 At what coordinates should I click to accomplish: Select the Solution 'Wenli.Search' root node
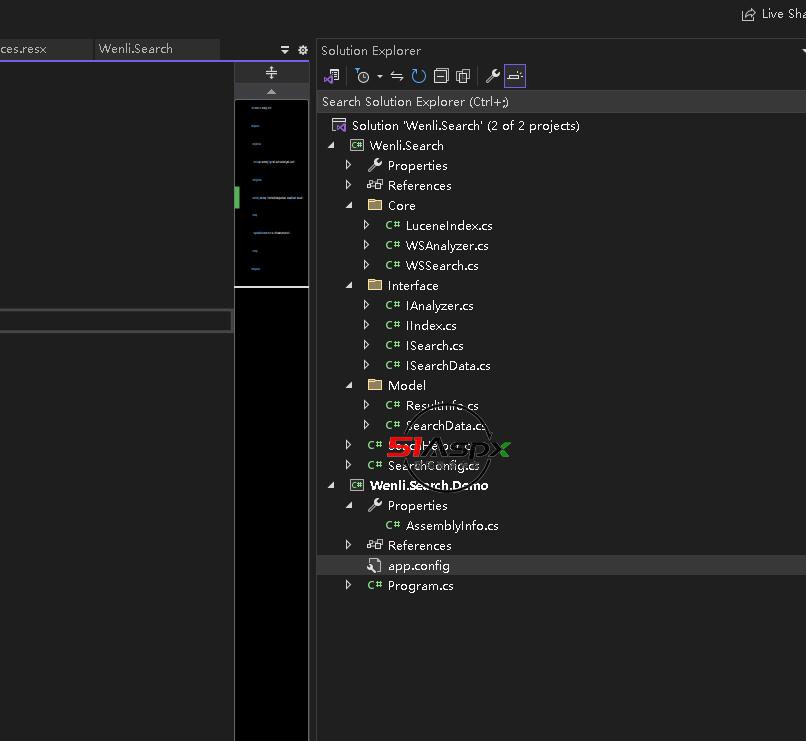[x=465, y=126]
